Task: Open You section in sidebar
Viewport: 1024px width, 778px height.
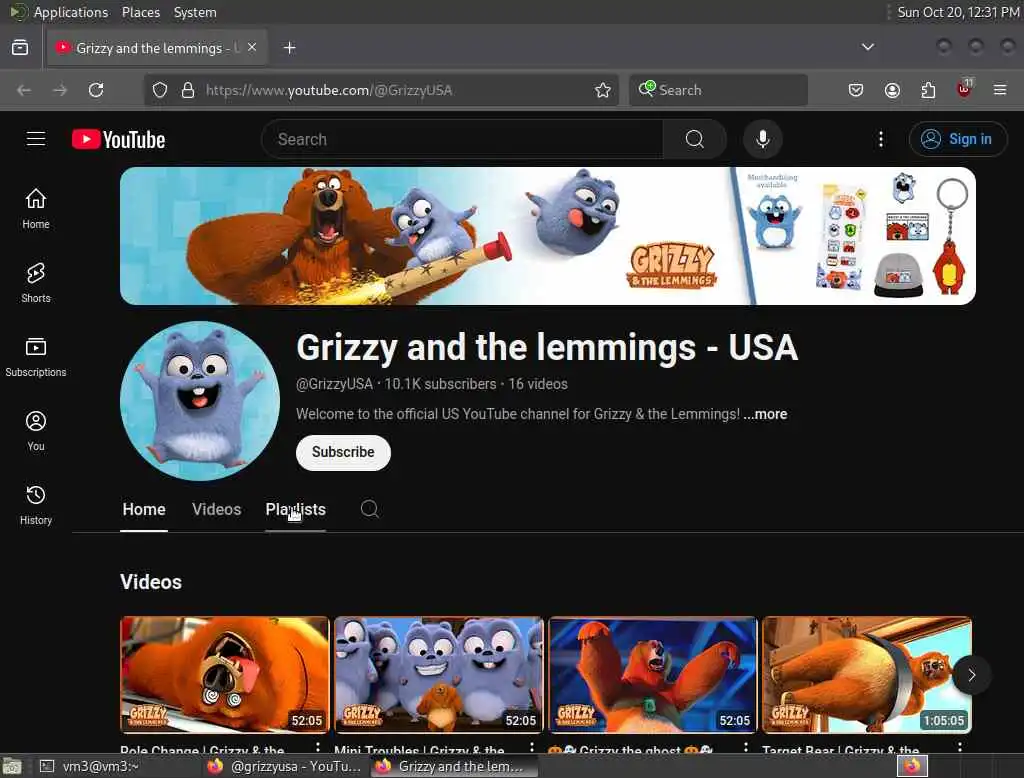Action: [36, 430]
